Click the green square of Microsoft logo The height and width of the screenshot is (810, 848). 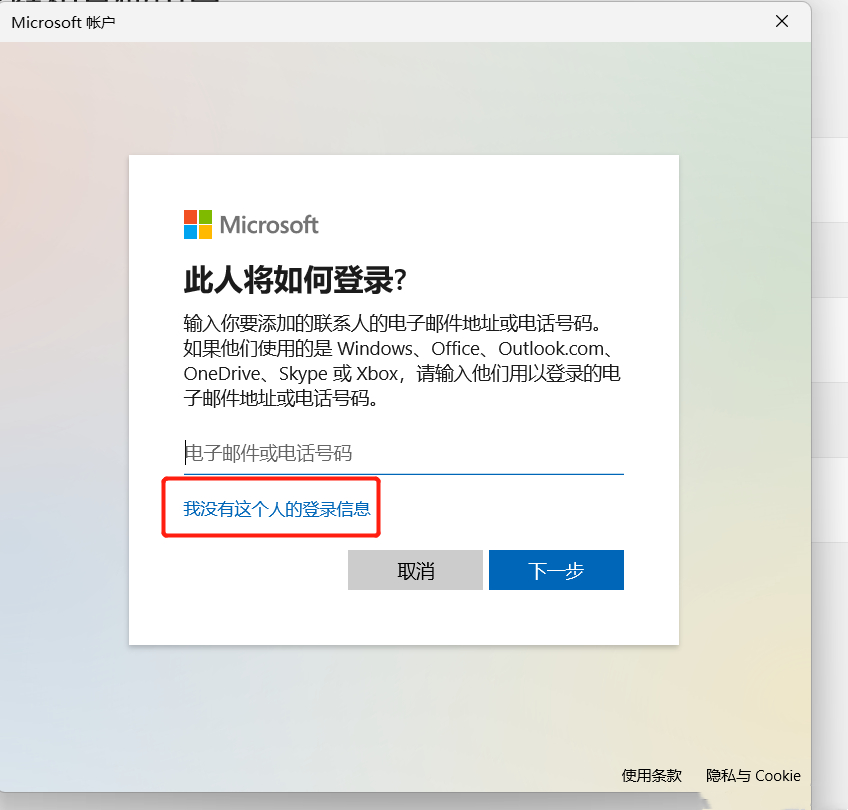click(x=205, y=217)
